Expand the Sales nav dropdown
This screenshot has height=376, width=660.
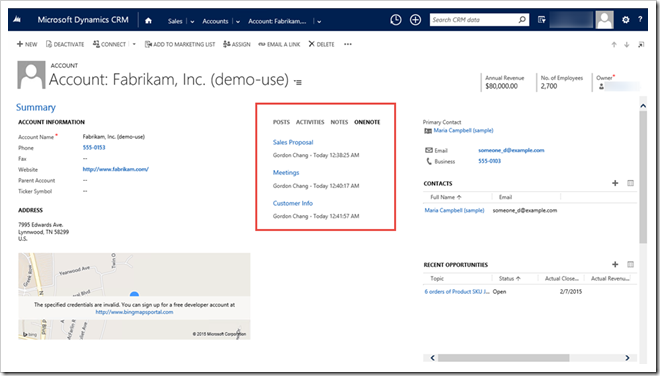pyautogui.click(x=192, y=21)
